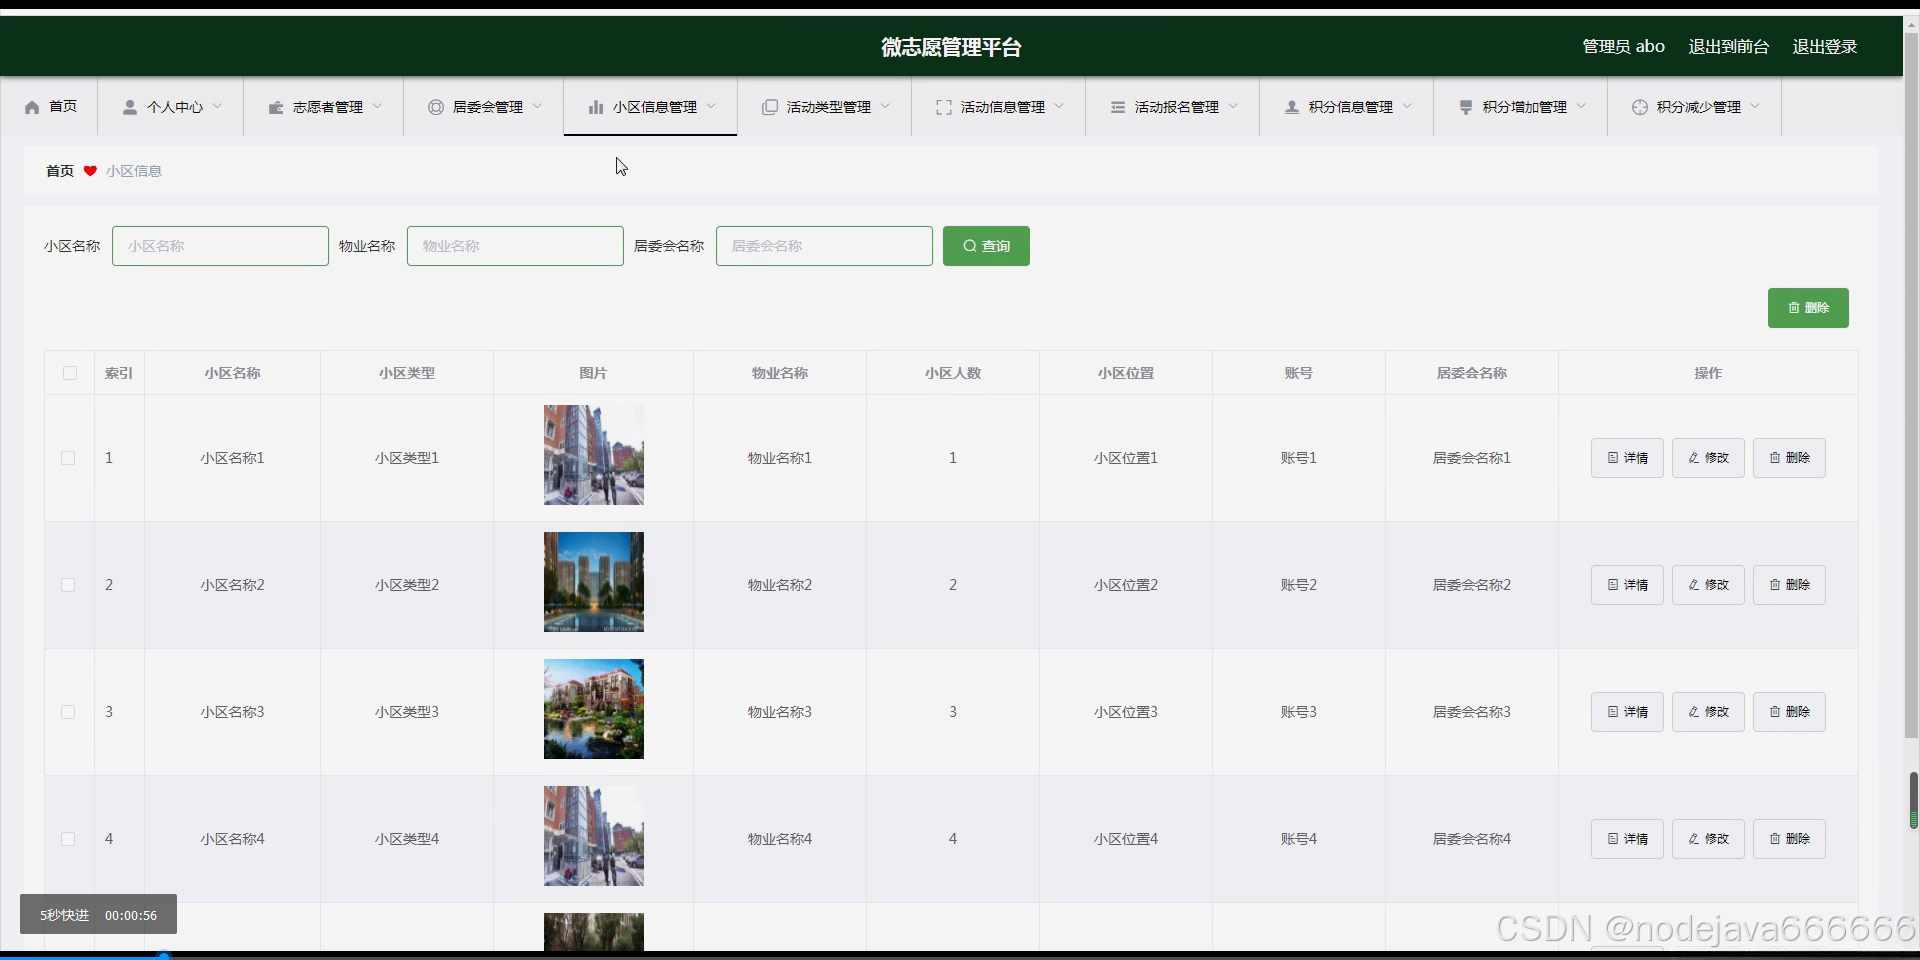Click the globe icon beside 积分减少管理

click(1640, 107)
